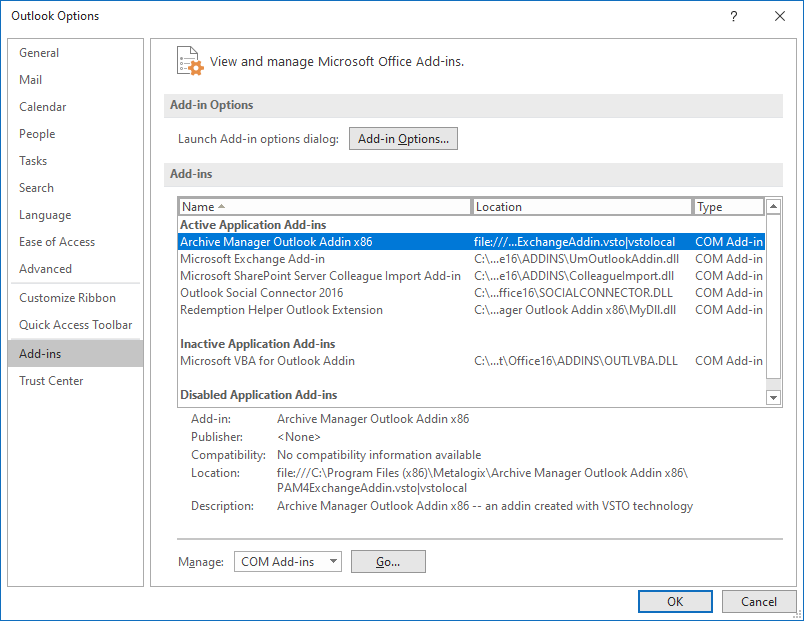Sort add-ins by Name column header
The width and height of the screenshot is (804, 621).
click(324, 207)
